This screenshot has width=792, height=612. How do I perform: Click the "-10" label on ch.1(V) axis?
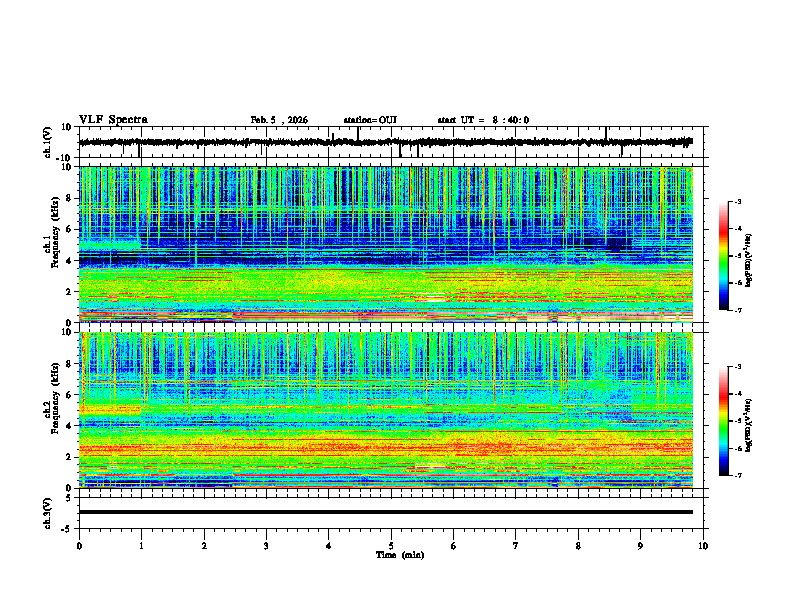click(x=65, y=157)
